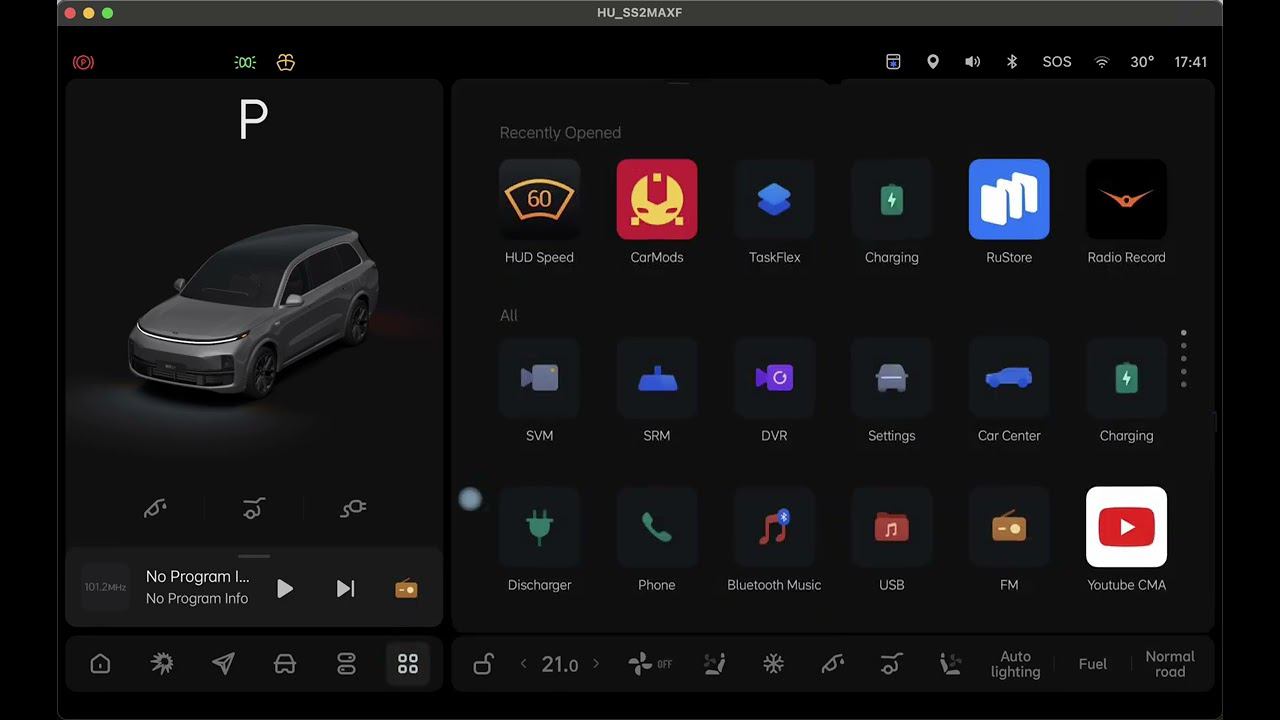Click the location pin status icon

[x=933, y=62]
